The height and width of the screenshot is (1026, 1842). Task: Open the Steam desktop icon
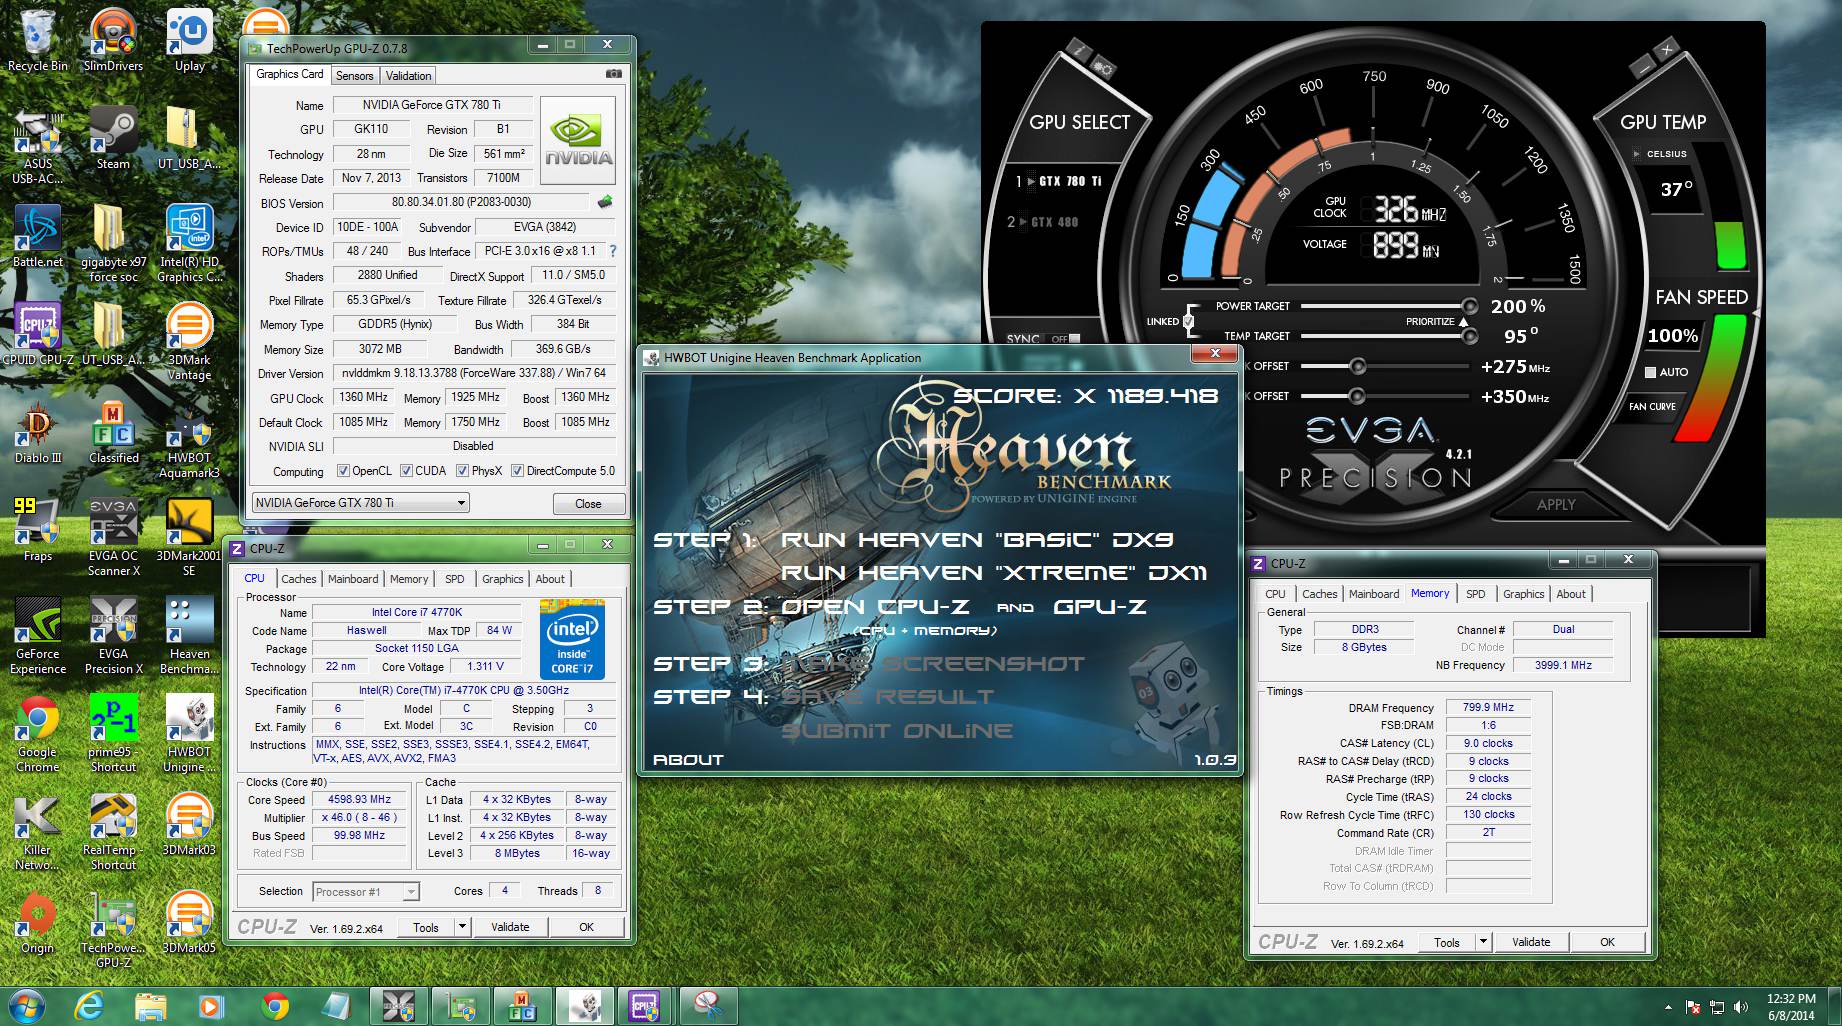tap(113, 138)
